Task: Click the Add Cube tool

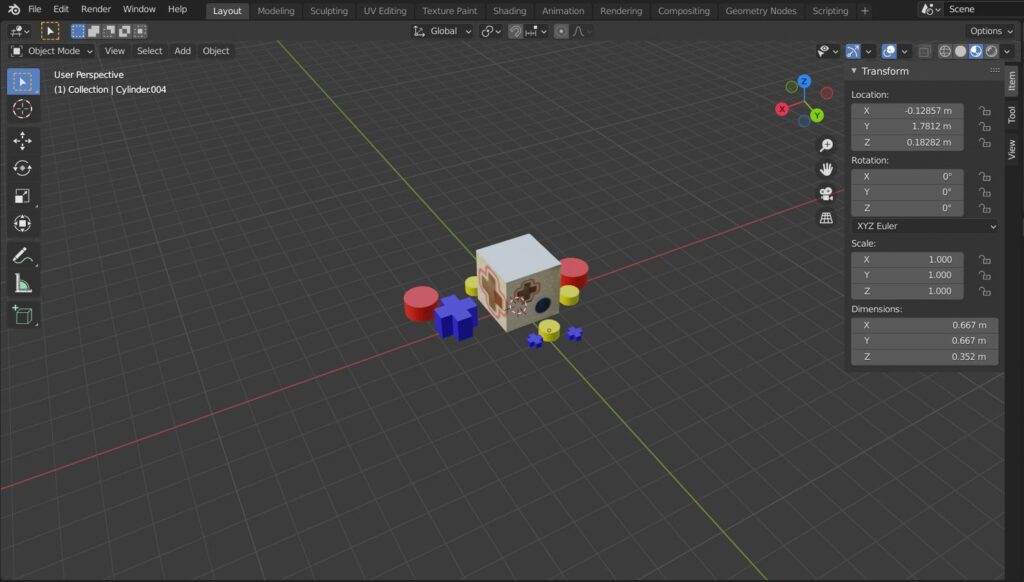Action: (23, 316)
